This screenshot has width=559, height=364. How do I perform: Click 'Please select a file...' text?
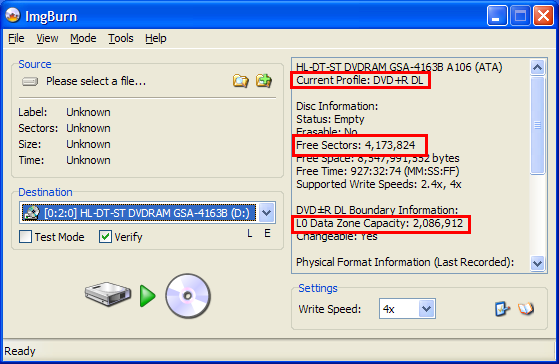pyautogui.click(x=96, y=81)
